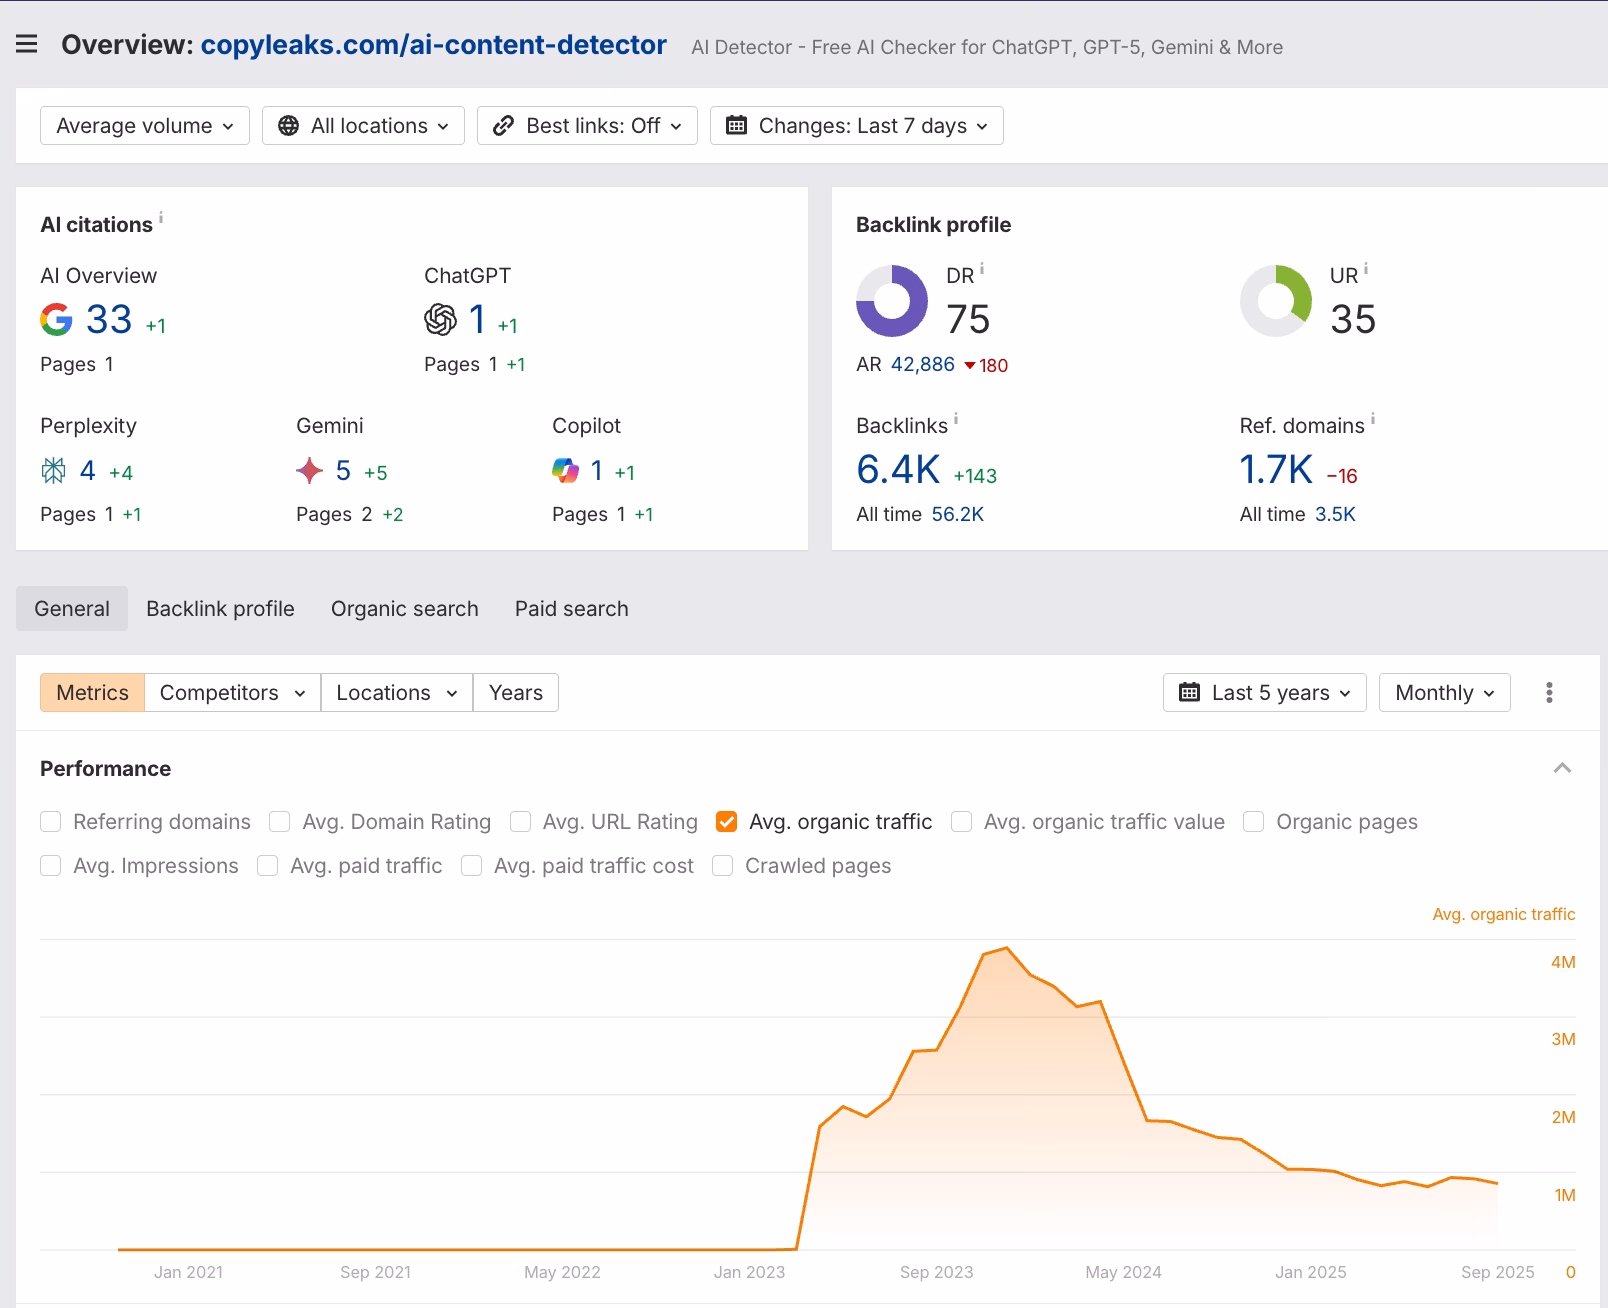Click the info icon next to Backlinks
The width and height of the screenshot is (1608, 1308).
pos(956,419)
